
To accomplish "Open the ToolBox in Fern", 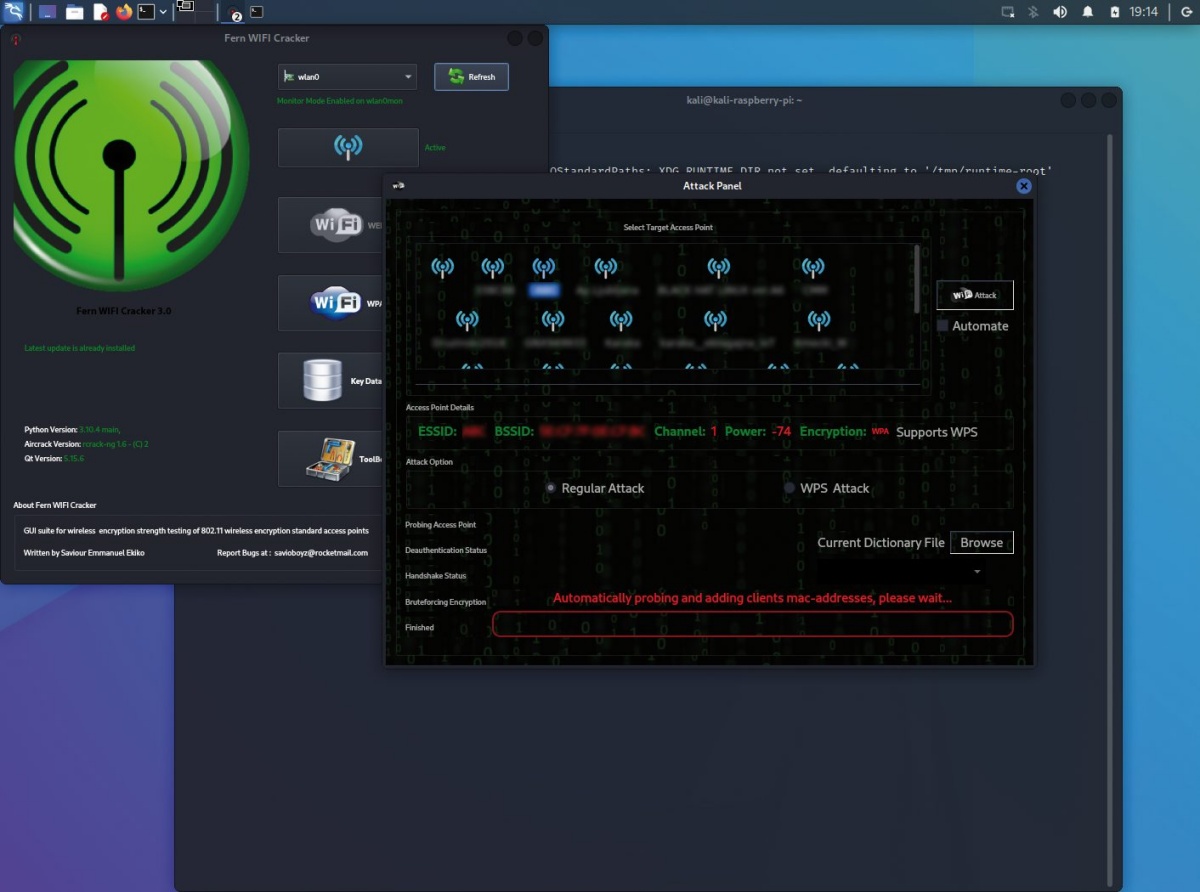I will click(332, 459).
